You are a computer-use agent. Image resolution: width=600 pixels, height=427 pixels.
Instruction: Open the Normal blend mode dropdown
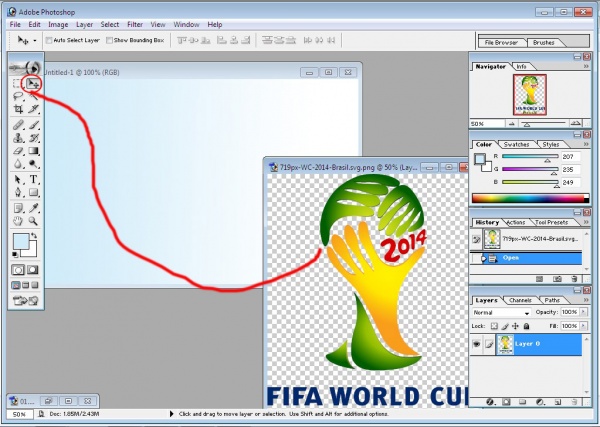pos(501,313)
